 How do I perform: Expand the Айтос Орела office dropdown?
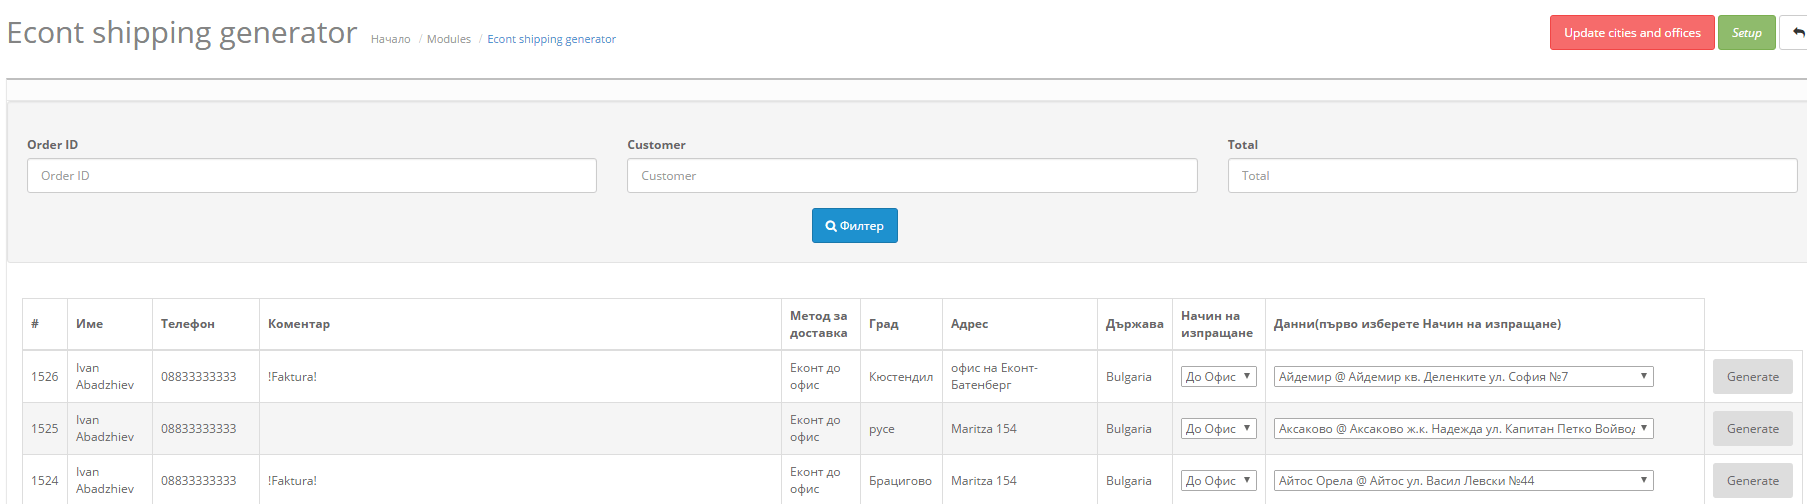tap(1463, 481)
